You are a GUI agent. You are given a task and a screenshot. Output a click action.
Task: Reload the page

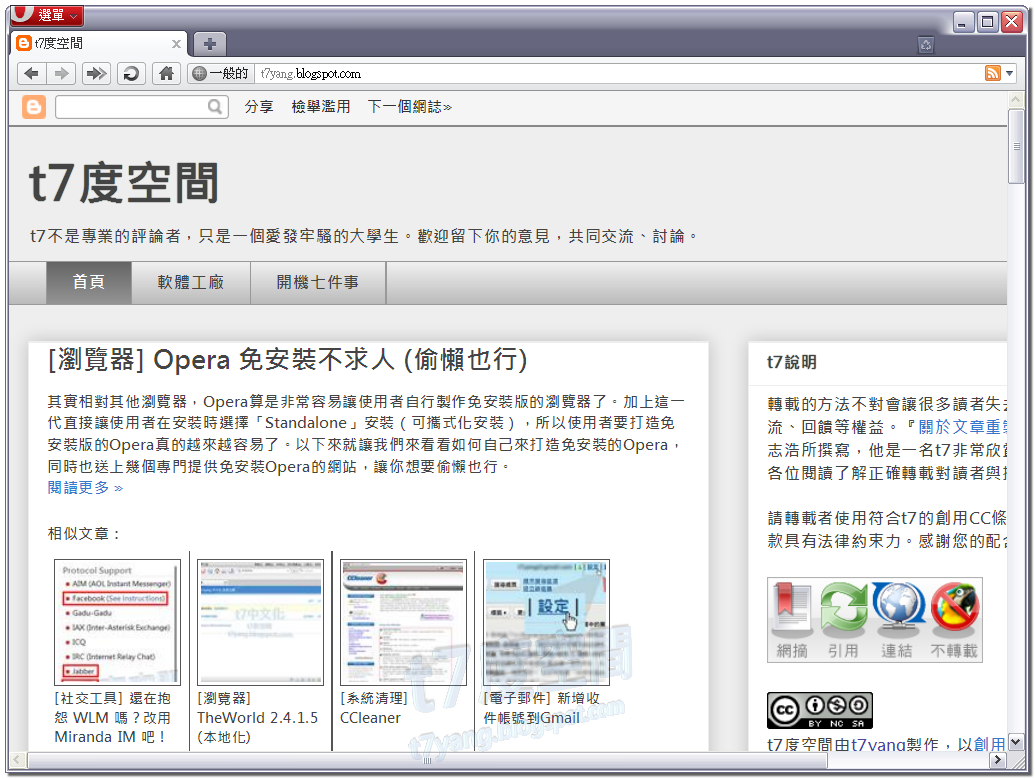point(131,73)
